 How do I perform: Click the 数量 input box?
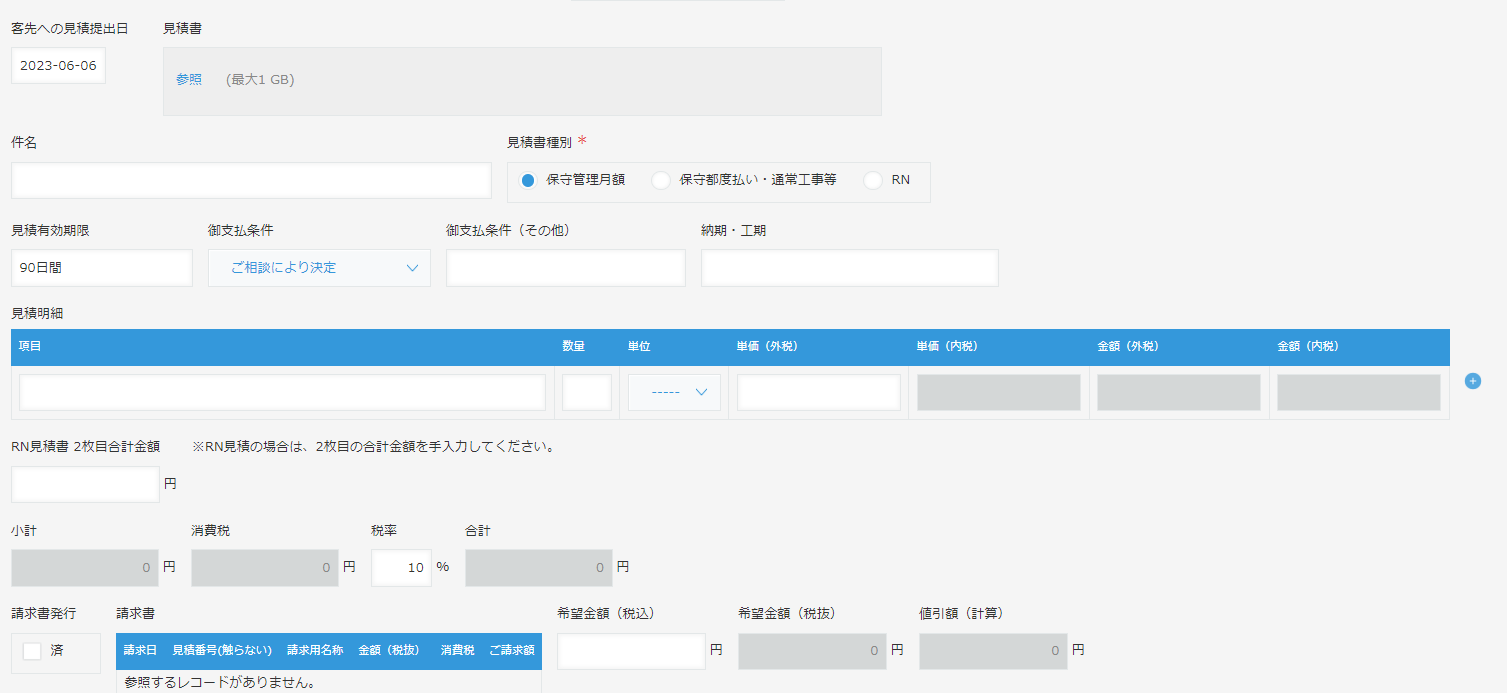[x=586, y=392]
